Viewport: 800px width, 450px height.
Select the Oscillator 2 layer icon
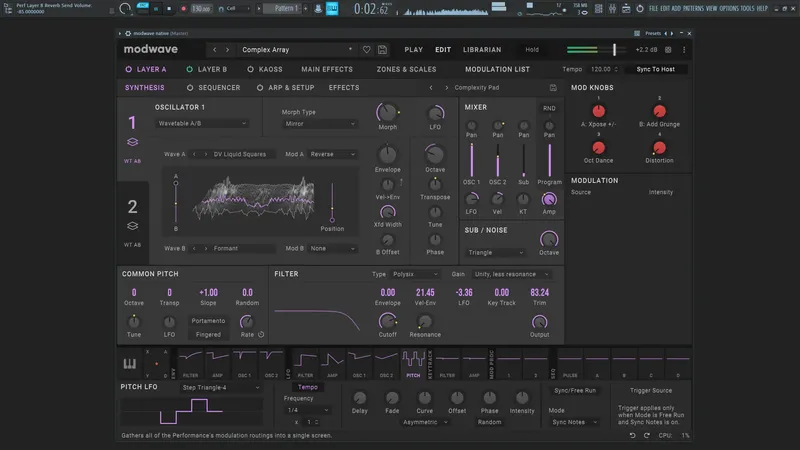[x=132, y=226]
